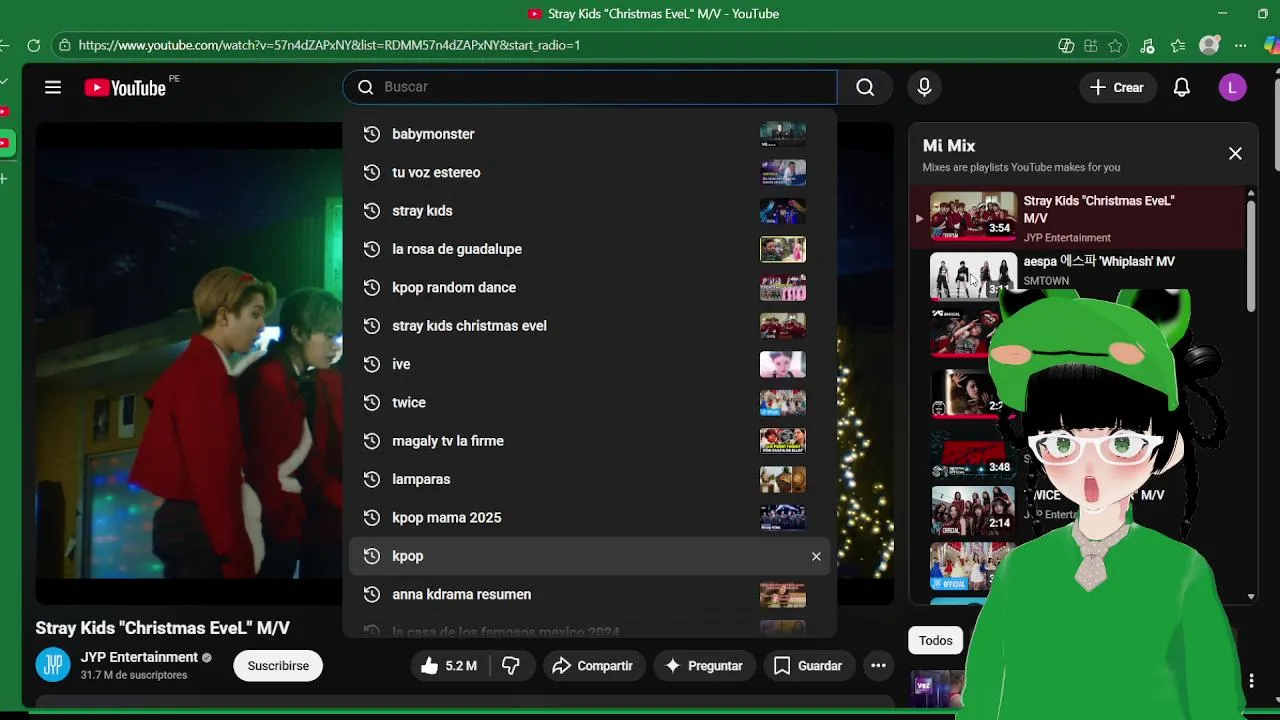Open the Preguntar AI button
1280x720 pixels.
pyautogui.click(x=703, y=665)
